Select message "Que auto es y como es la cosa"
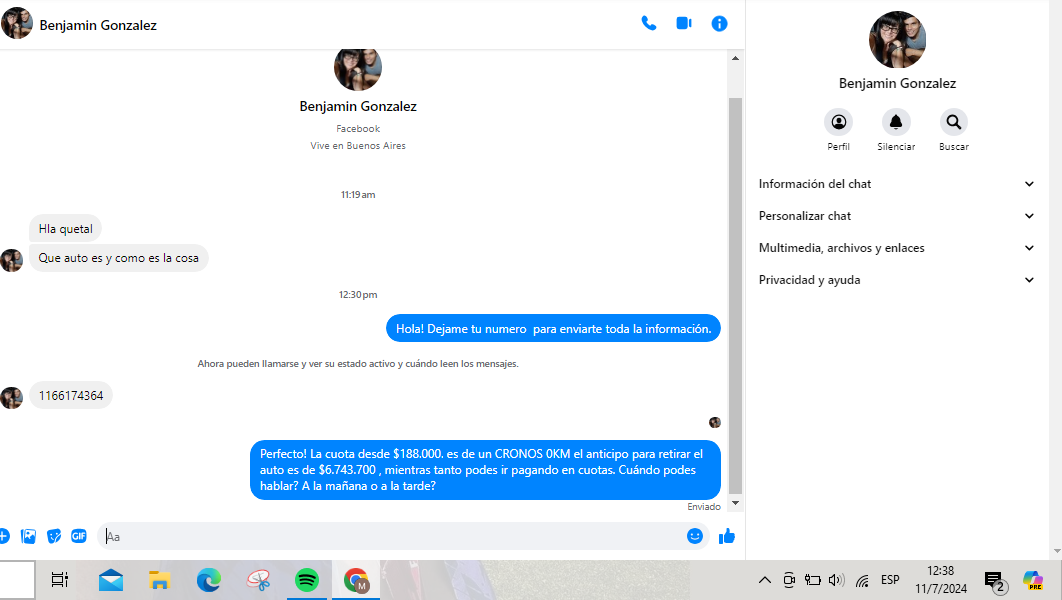 (x=119, y=258)
